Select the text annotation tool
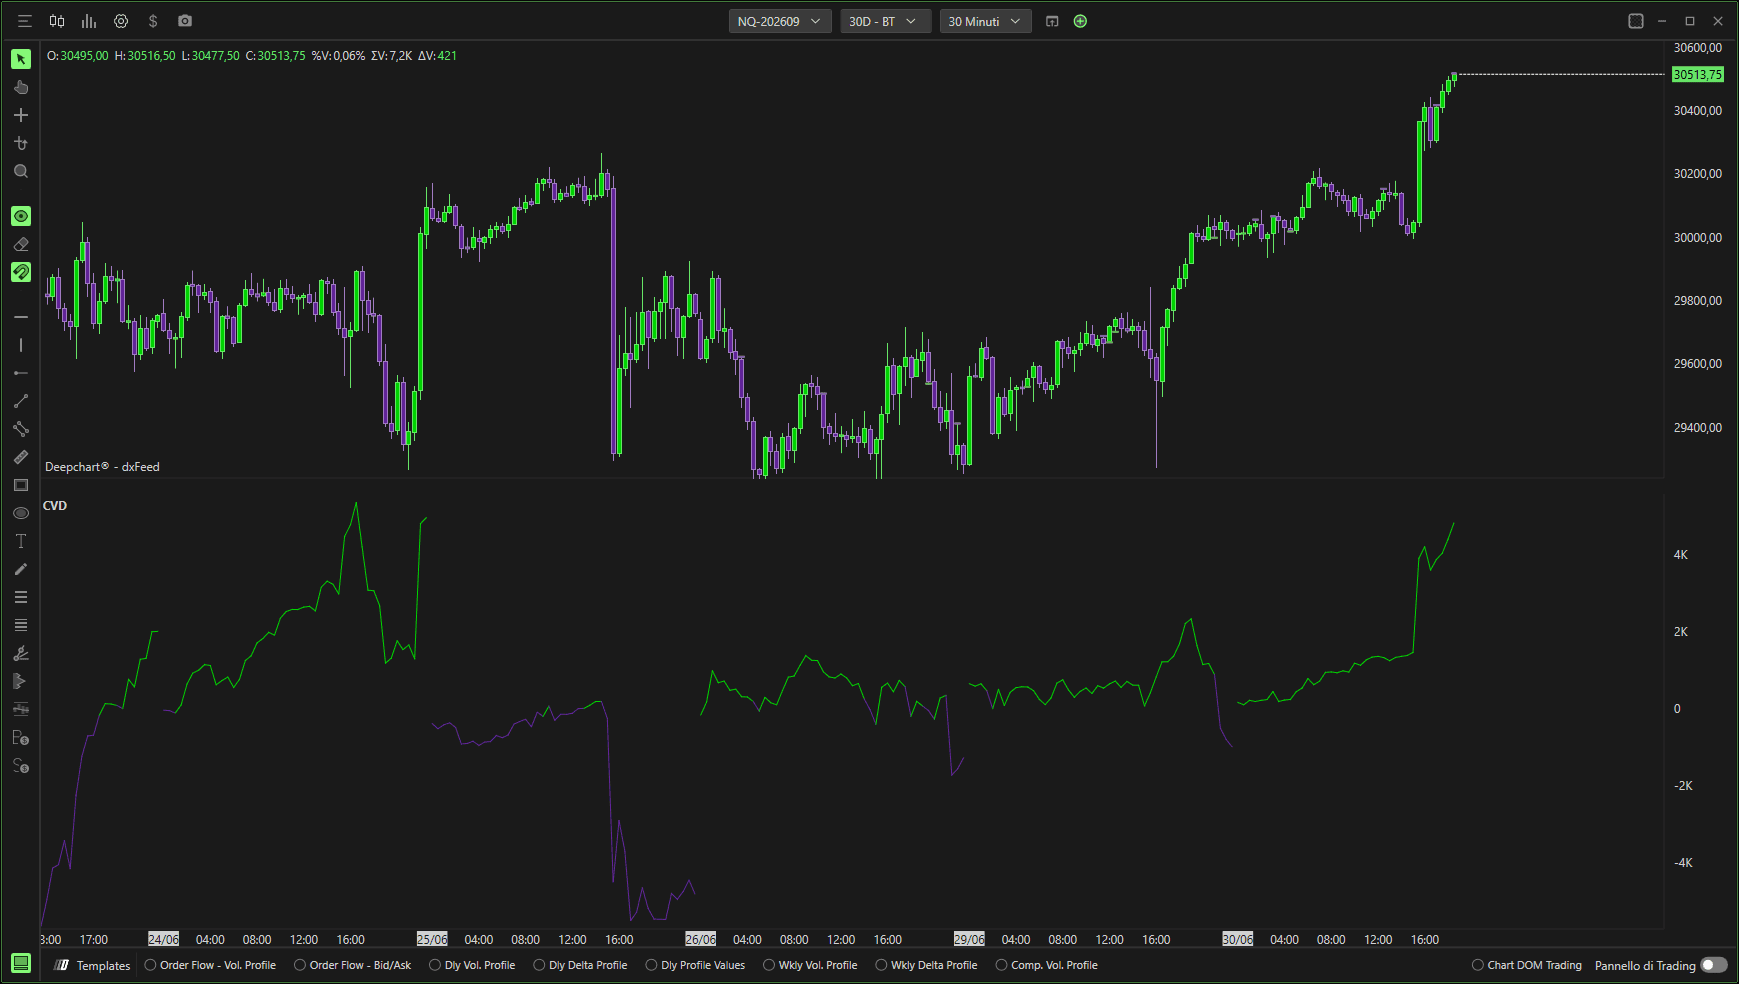The width and height of the screenshot is (1739, 984). [x=21, y=541]
